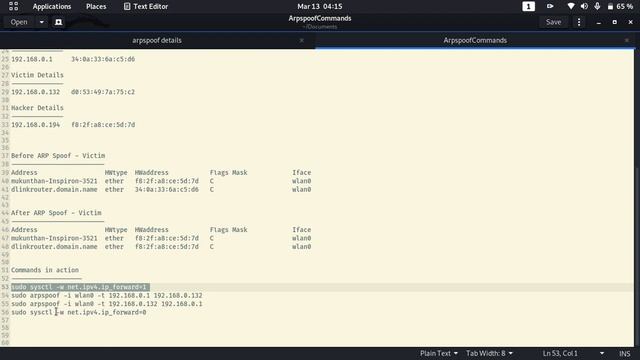640x360 pixels.
Task: Click the Address HWtype header on line 39
Action: tap(161, 172)
